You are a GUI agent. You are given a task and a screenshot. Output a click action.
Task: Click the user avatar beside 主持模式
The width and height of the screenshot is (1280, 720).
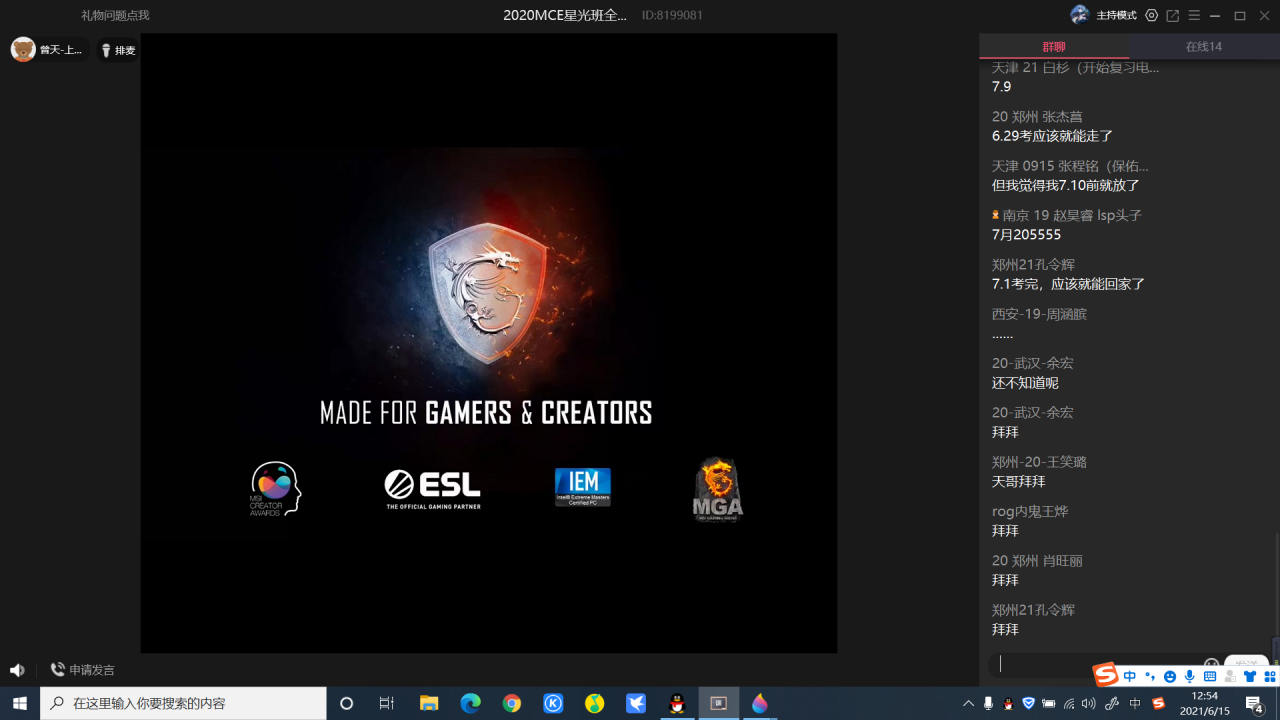(x=1080, y=15)
